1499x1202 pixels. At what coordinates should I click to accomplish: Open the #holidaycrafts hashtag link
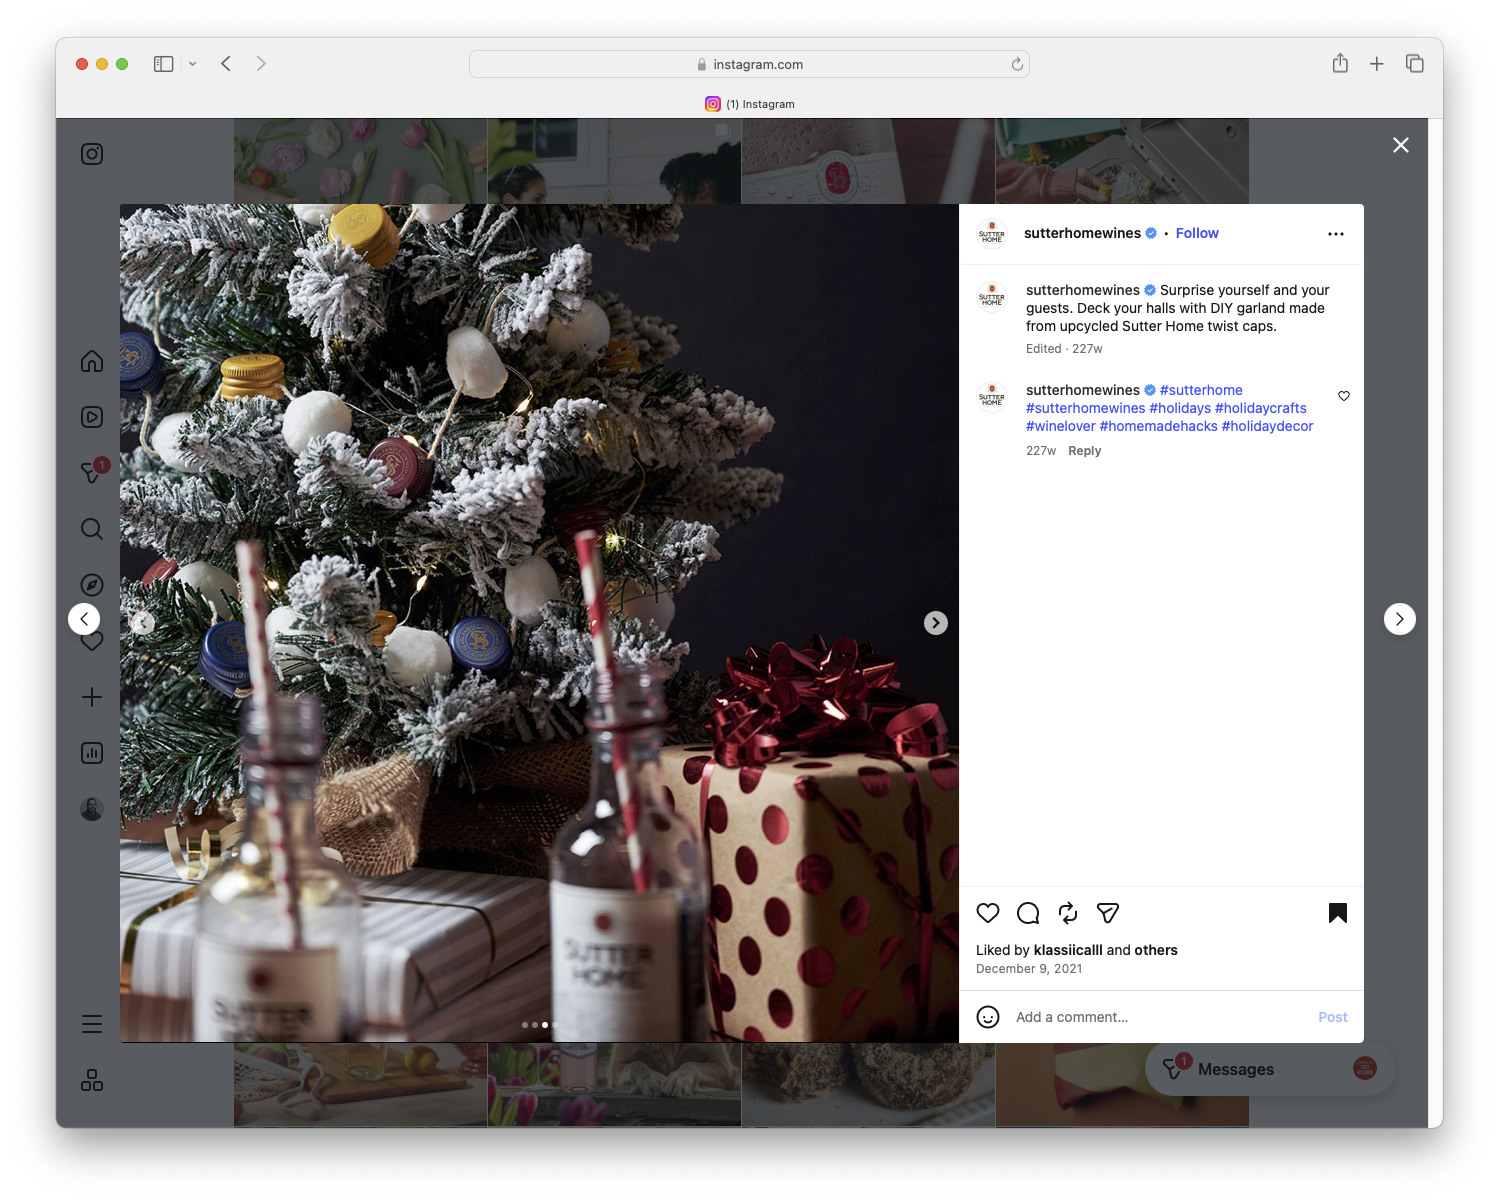pyautogui.click(x=1261, y=407)
